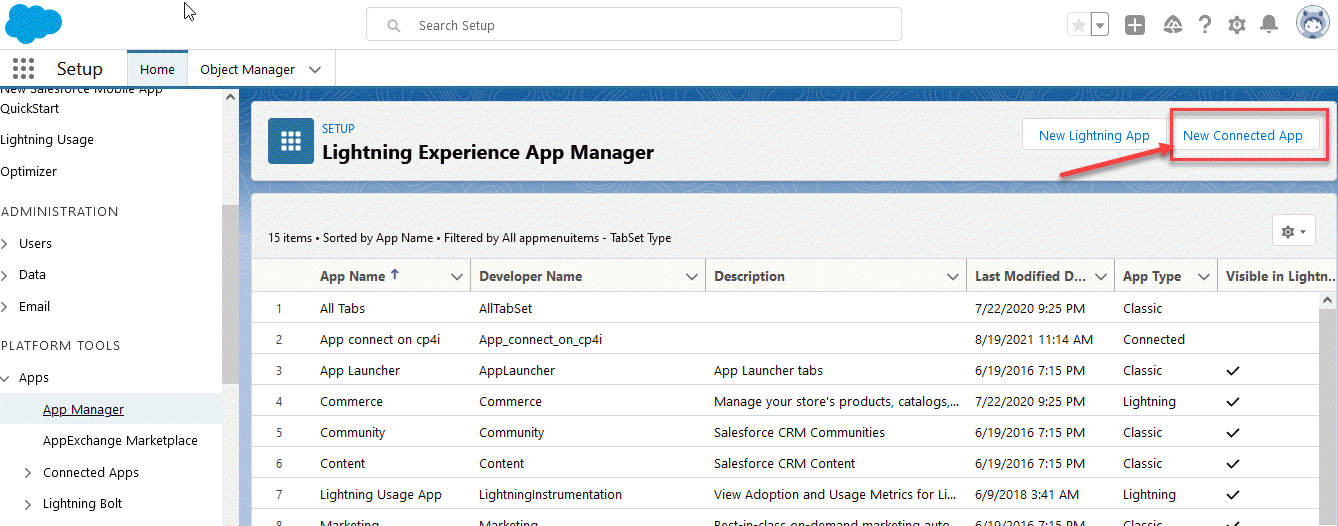The height and width of the screenshot is (526, 1338).
Task: Open the App Name column dropdown menu
Action: (457, 277)
